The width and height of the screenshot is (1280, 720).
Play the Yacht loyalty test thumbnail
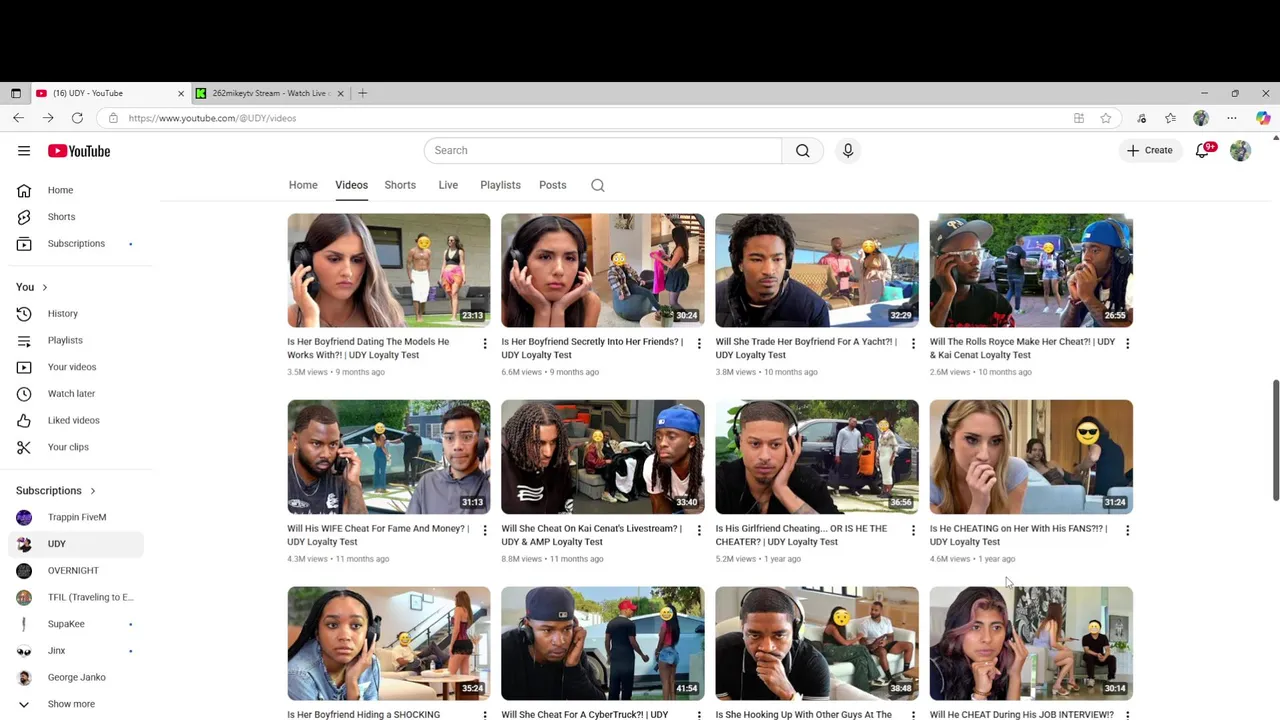click(x=817, y=270)
